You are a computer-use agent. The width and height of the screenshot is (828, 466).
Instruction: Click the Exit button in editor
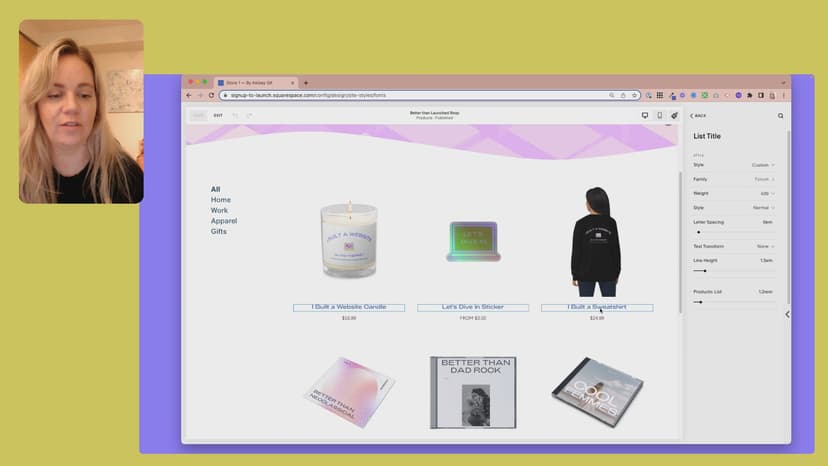218,115
